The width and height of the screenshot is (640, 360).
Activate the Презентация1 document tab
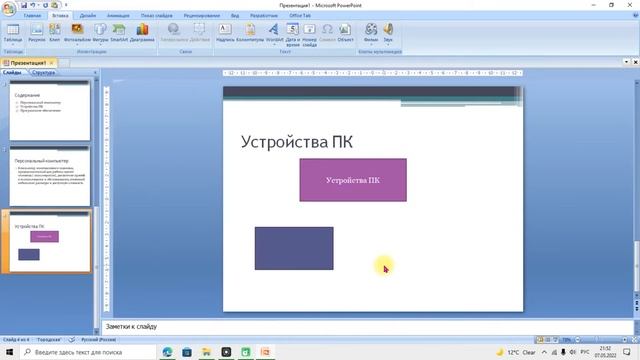click(x=28, y=63)
